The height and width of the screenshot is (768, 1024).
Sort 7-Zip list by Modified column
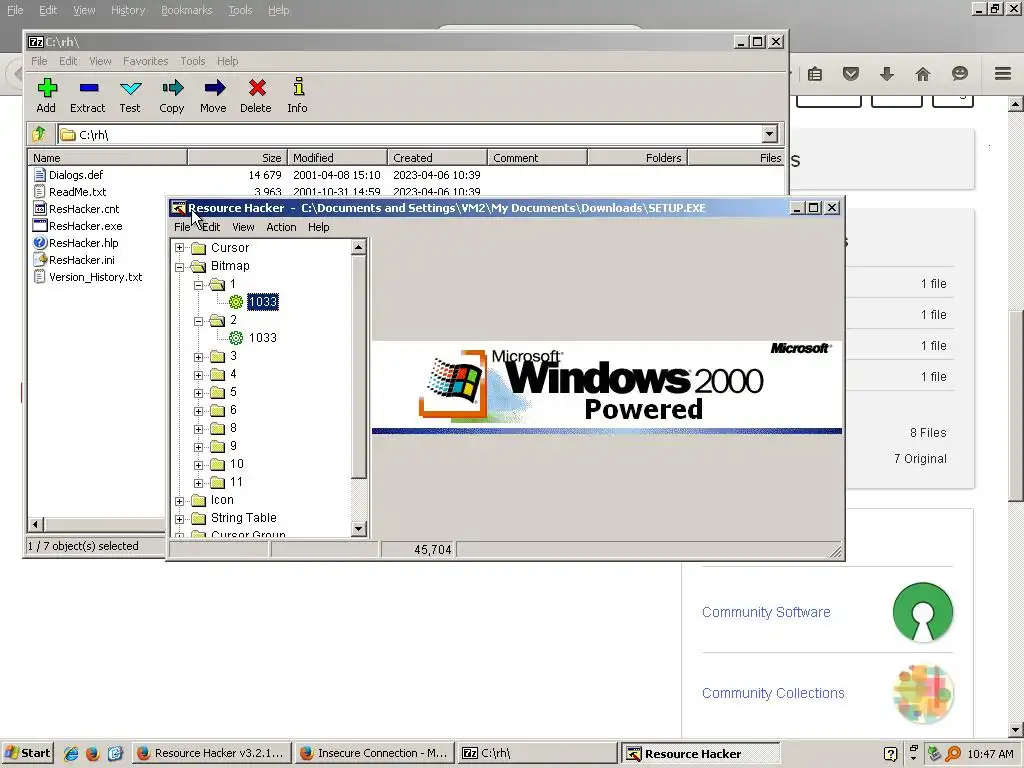tap(338, 158)
